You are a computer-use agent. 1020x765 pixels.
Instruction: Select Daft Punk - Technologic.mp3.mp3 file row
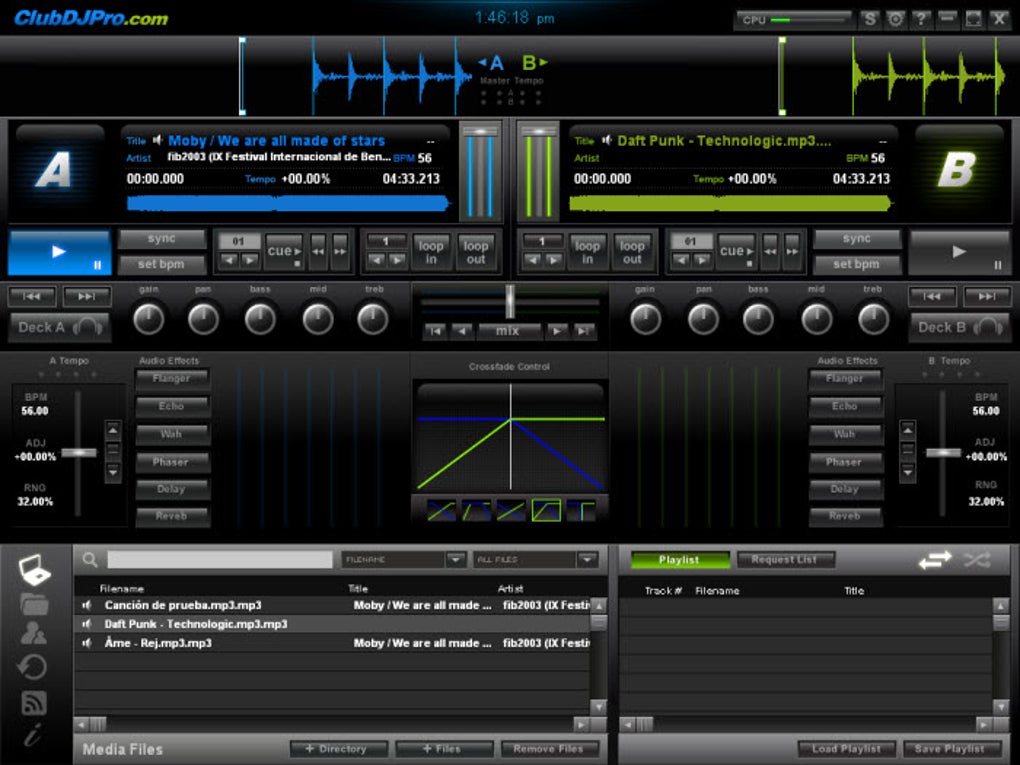pos(332,624)
